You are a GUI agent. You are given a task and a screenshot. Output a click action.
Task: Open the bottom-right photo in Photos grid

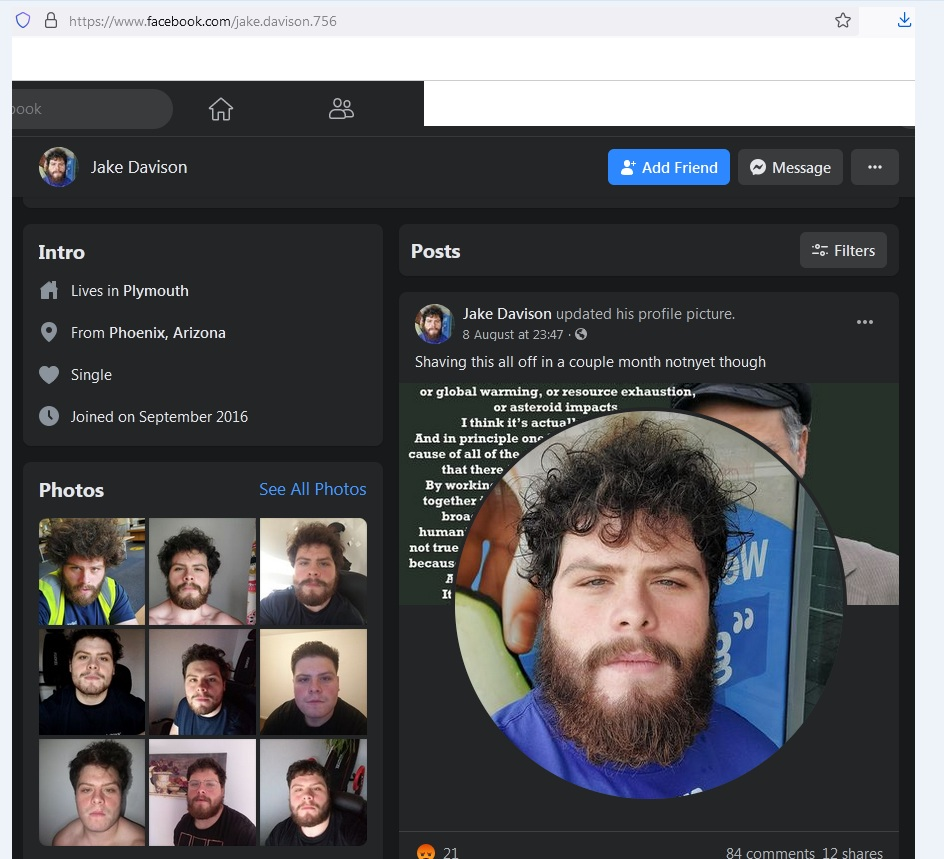313,792
